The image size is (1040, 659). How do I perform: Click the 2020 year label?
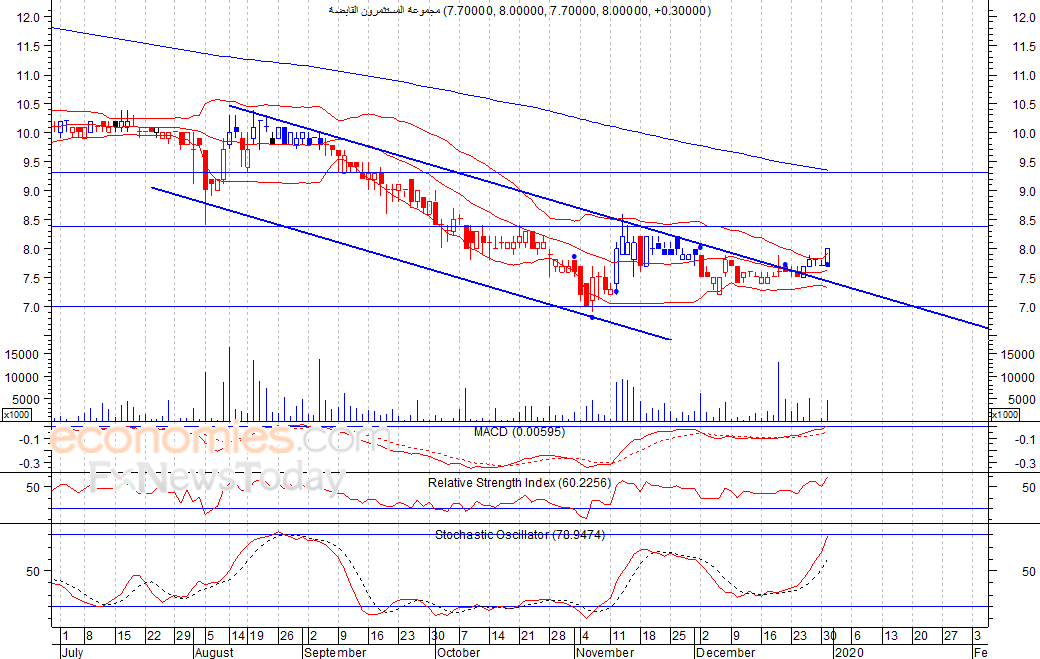tap(849, 652)
